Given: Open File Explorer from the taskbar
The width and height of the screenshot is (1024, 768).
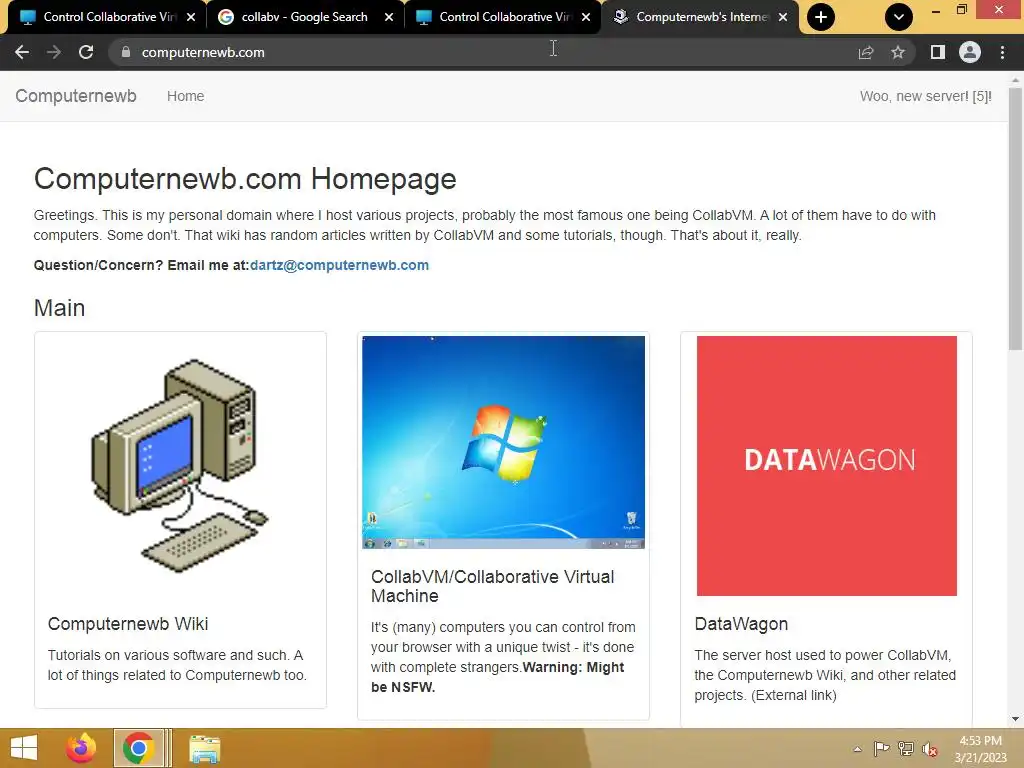Looking at the screenshot, I should [x=204, y=748].
